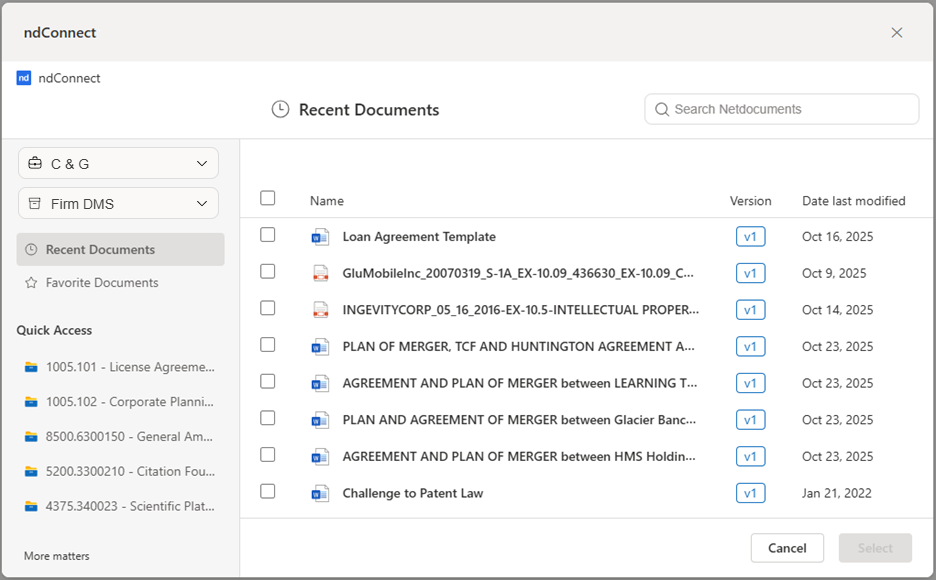Image resolution: width=937 pixels, height=581 pixels.
Task: Check the LEARNING T merger document checkbox
Action: (x=268, y=381)
